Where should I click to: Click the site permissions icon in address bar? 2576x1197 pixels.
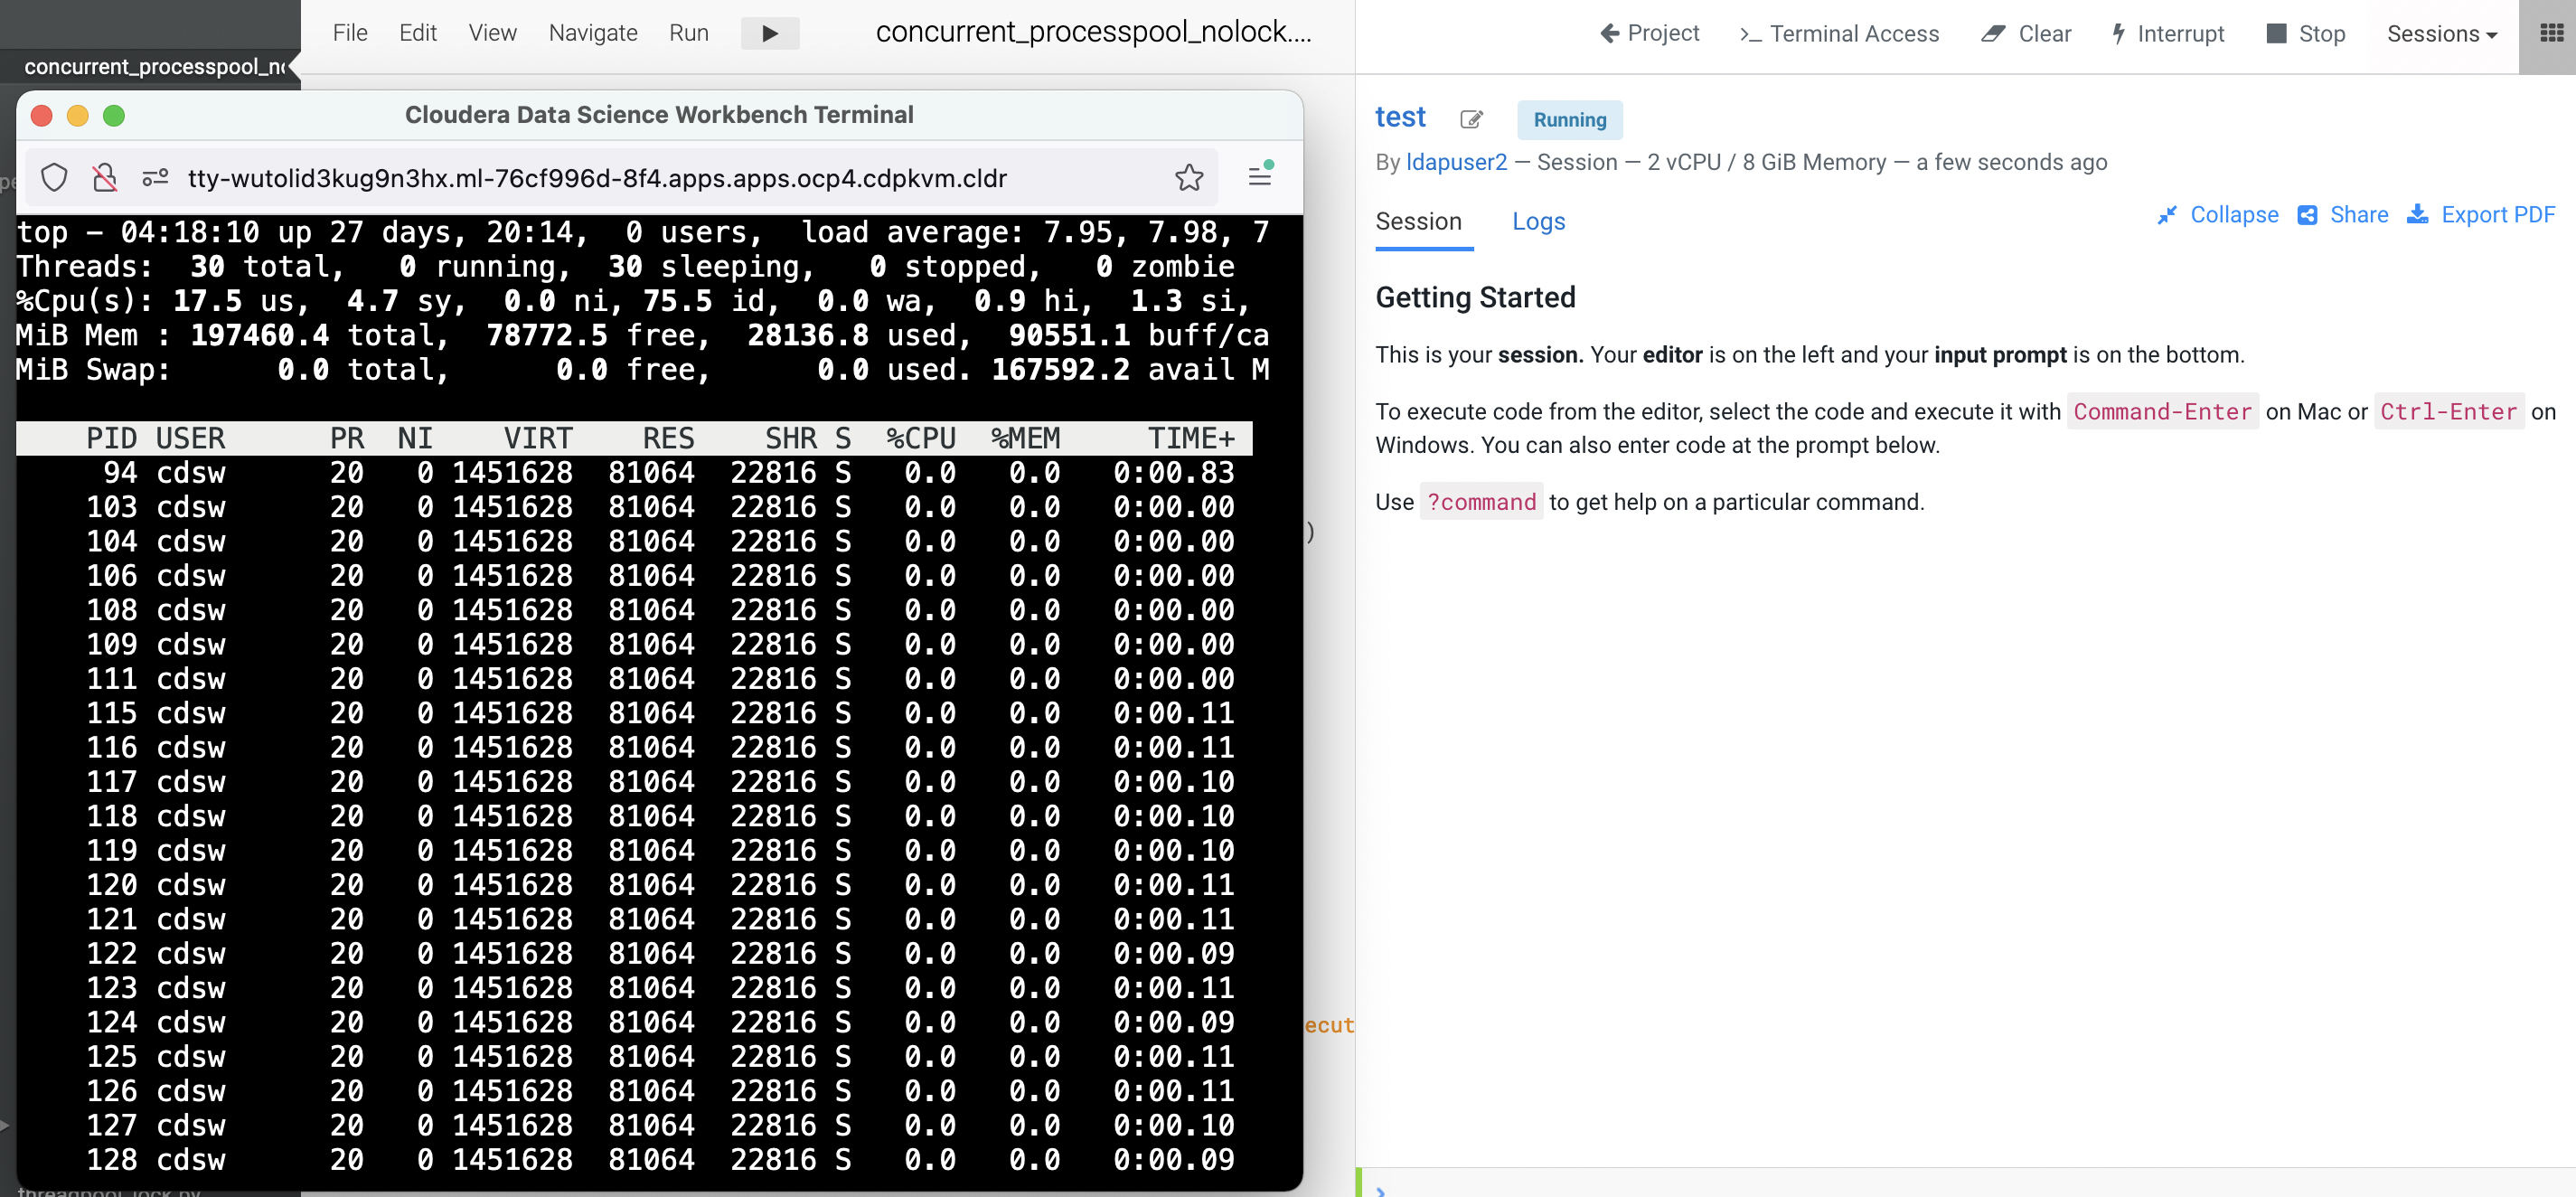(155, 178)
